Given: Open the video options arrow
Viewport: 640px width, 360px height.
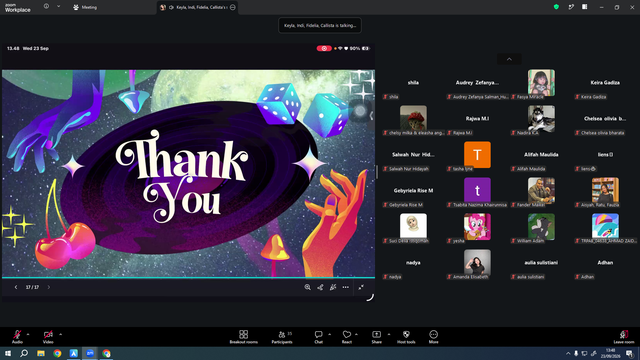Looking at the screenshot, I should [60, 334].
